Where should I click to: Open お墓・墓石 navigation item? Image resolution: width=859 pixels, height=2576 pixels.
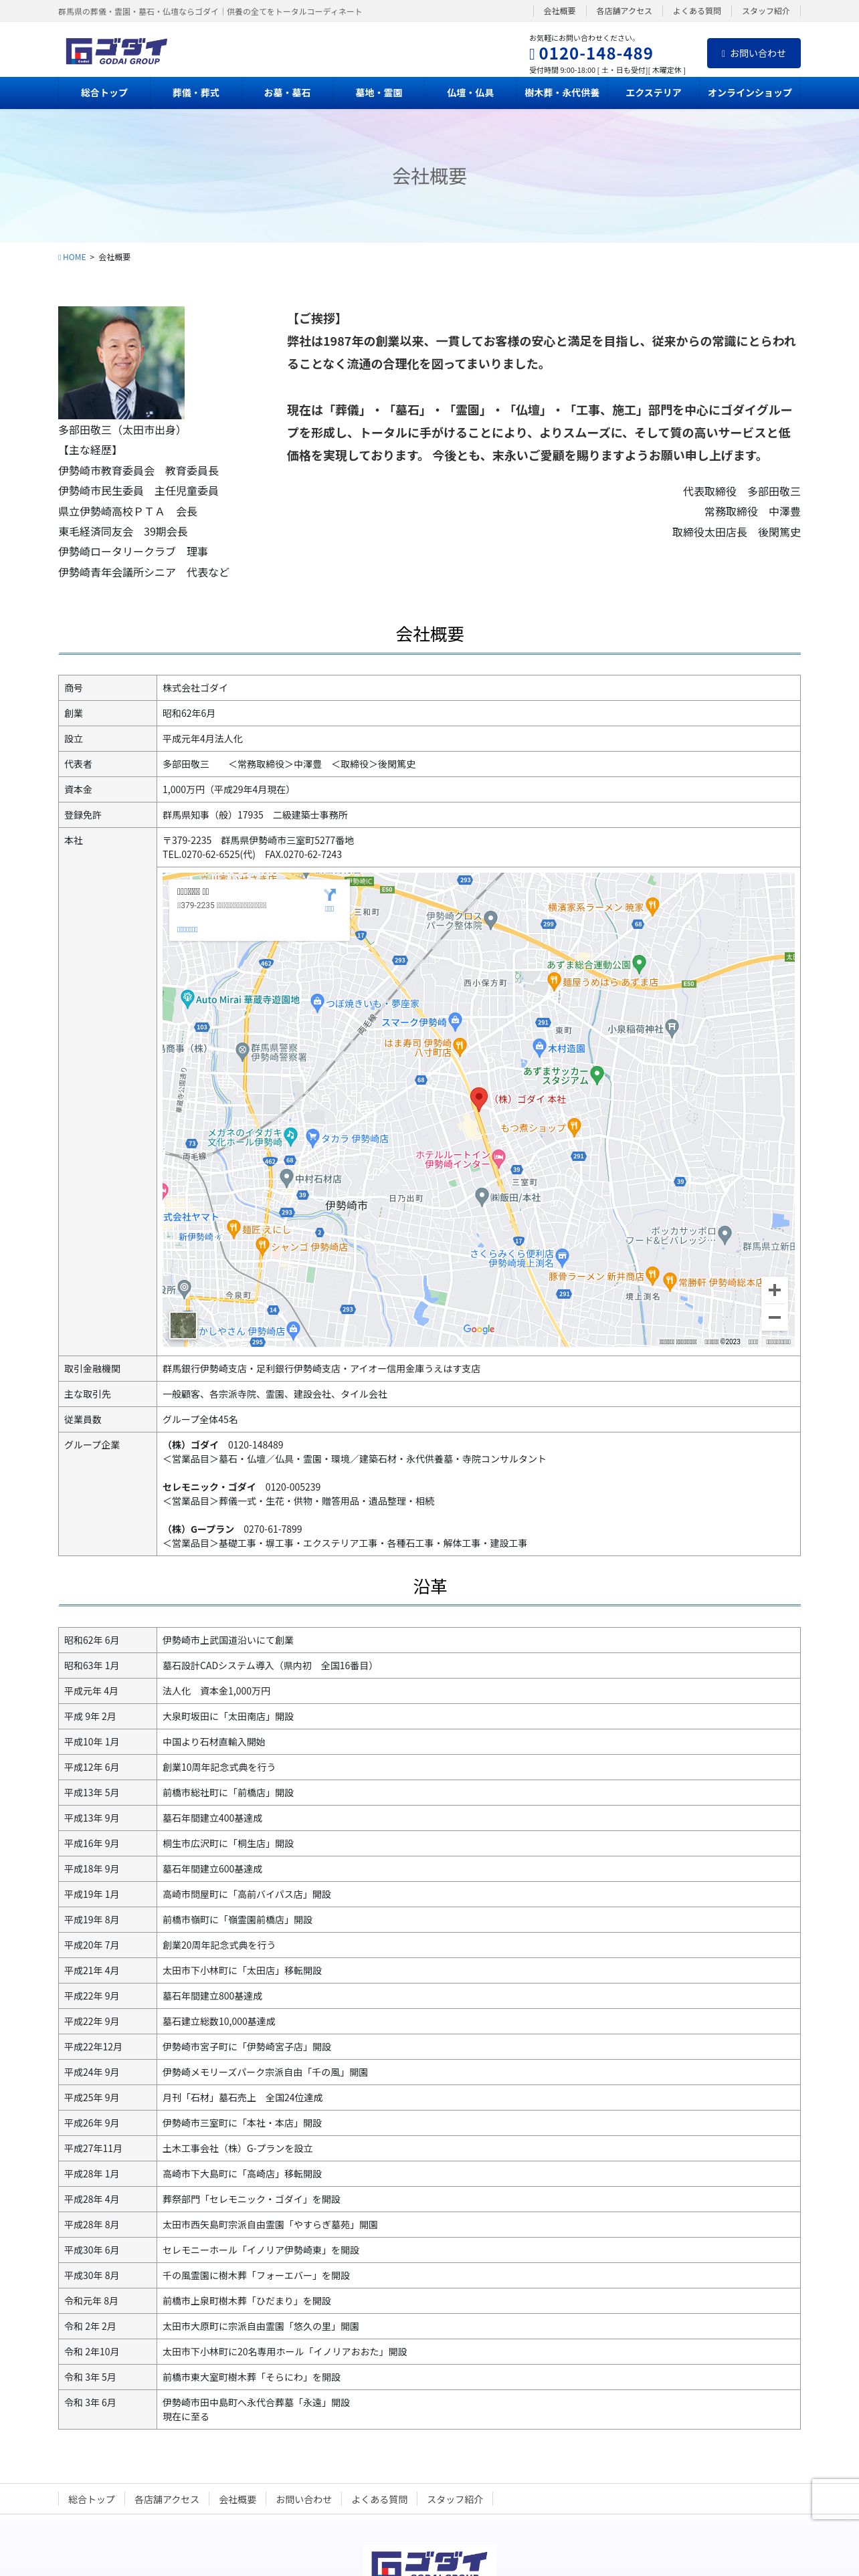(x=287, y=93)
